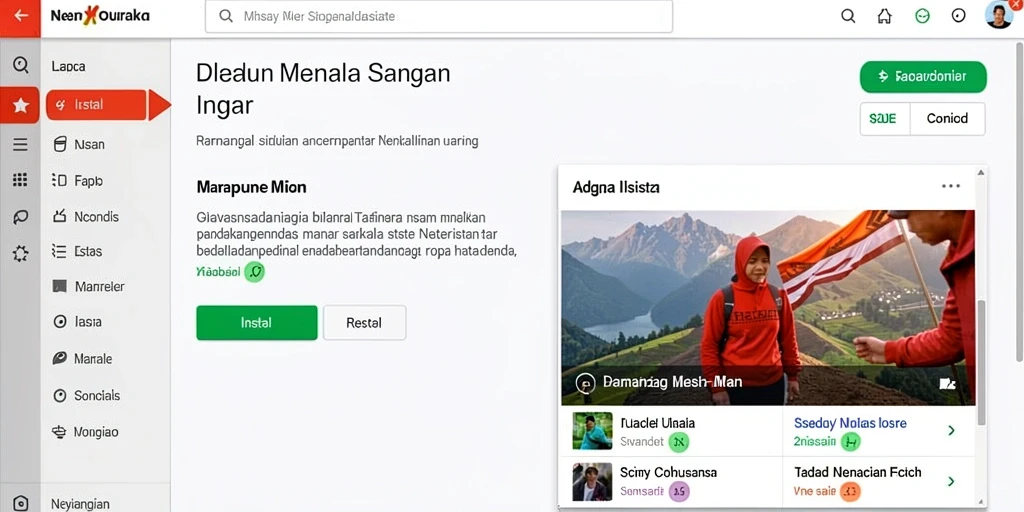Click the Restal button
Image resolution: width=1024 pixels, height=512 pixels.
tap(364, 323)
